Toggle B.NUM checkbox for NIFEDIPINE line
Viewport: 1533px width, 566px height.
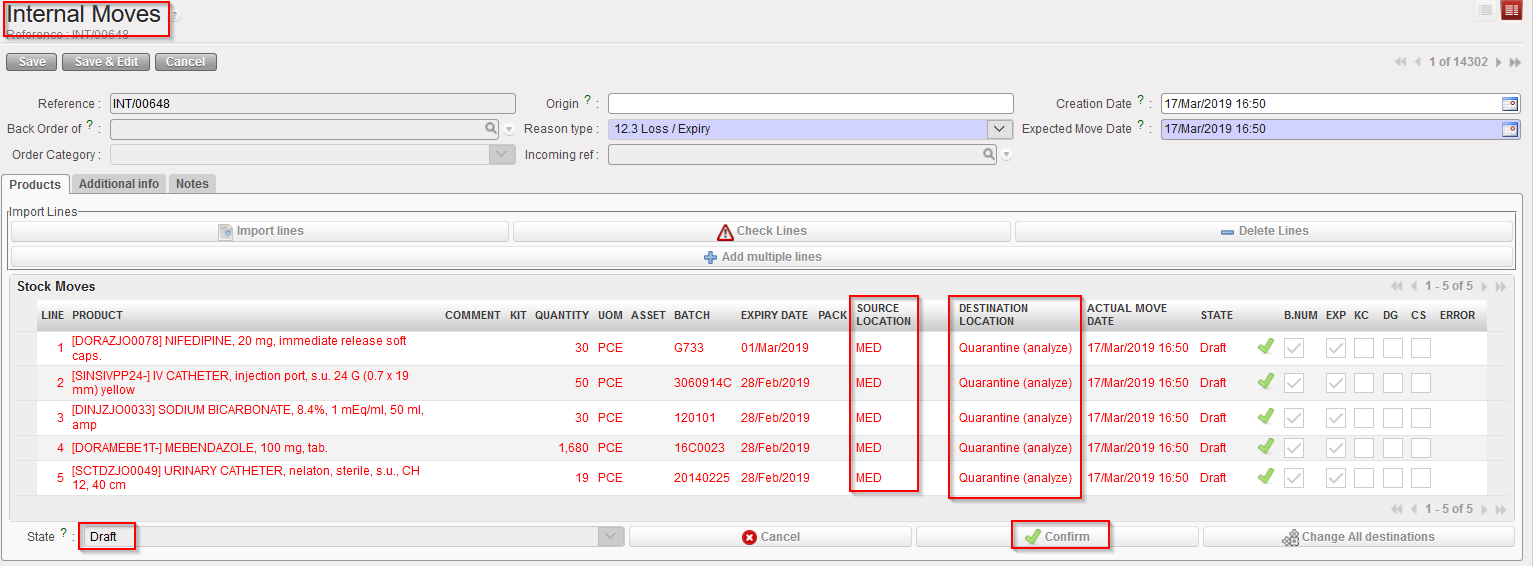(x=1294, y=348)
